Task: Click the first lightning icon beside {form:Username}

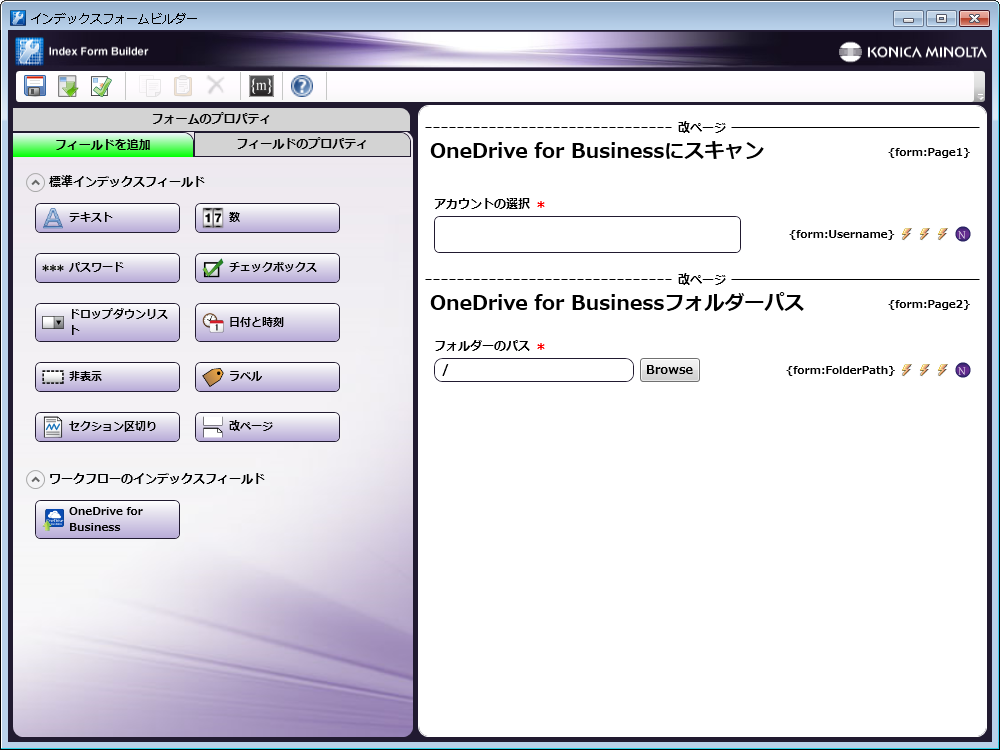Action: (906, 234)
